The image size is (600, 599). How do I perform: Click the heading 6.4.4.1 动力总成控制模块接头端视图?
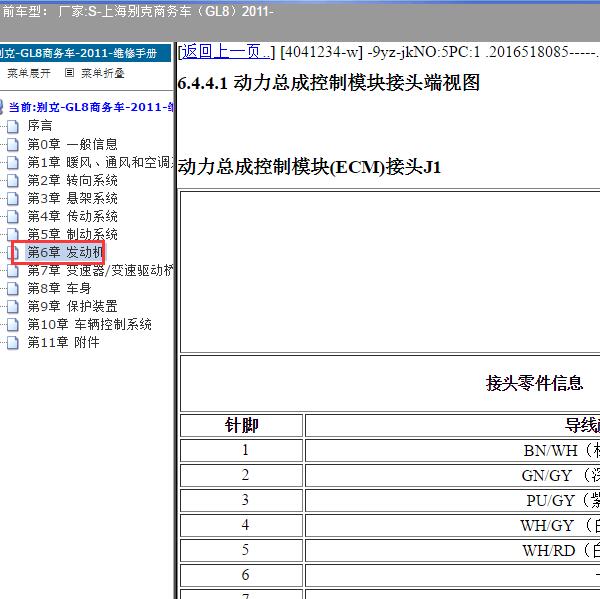(329, 82)
